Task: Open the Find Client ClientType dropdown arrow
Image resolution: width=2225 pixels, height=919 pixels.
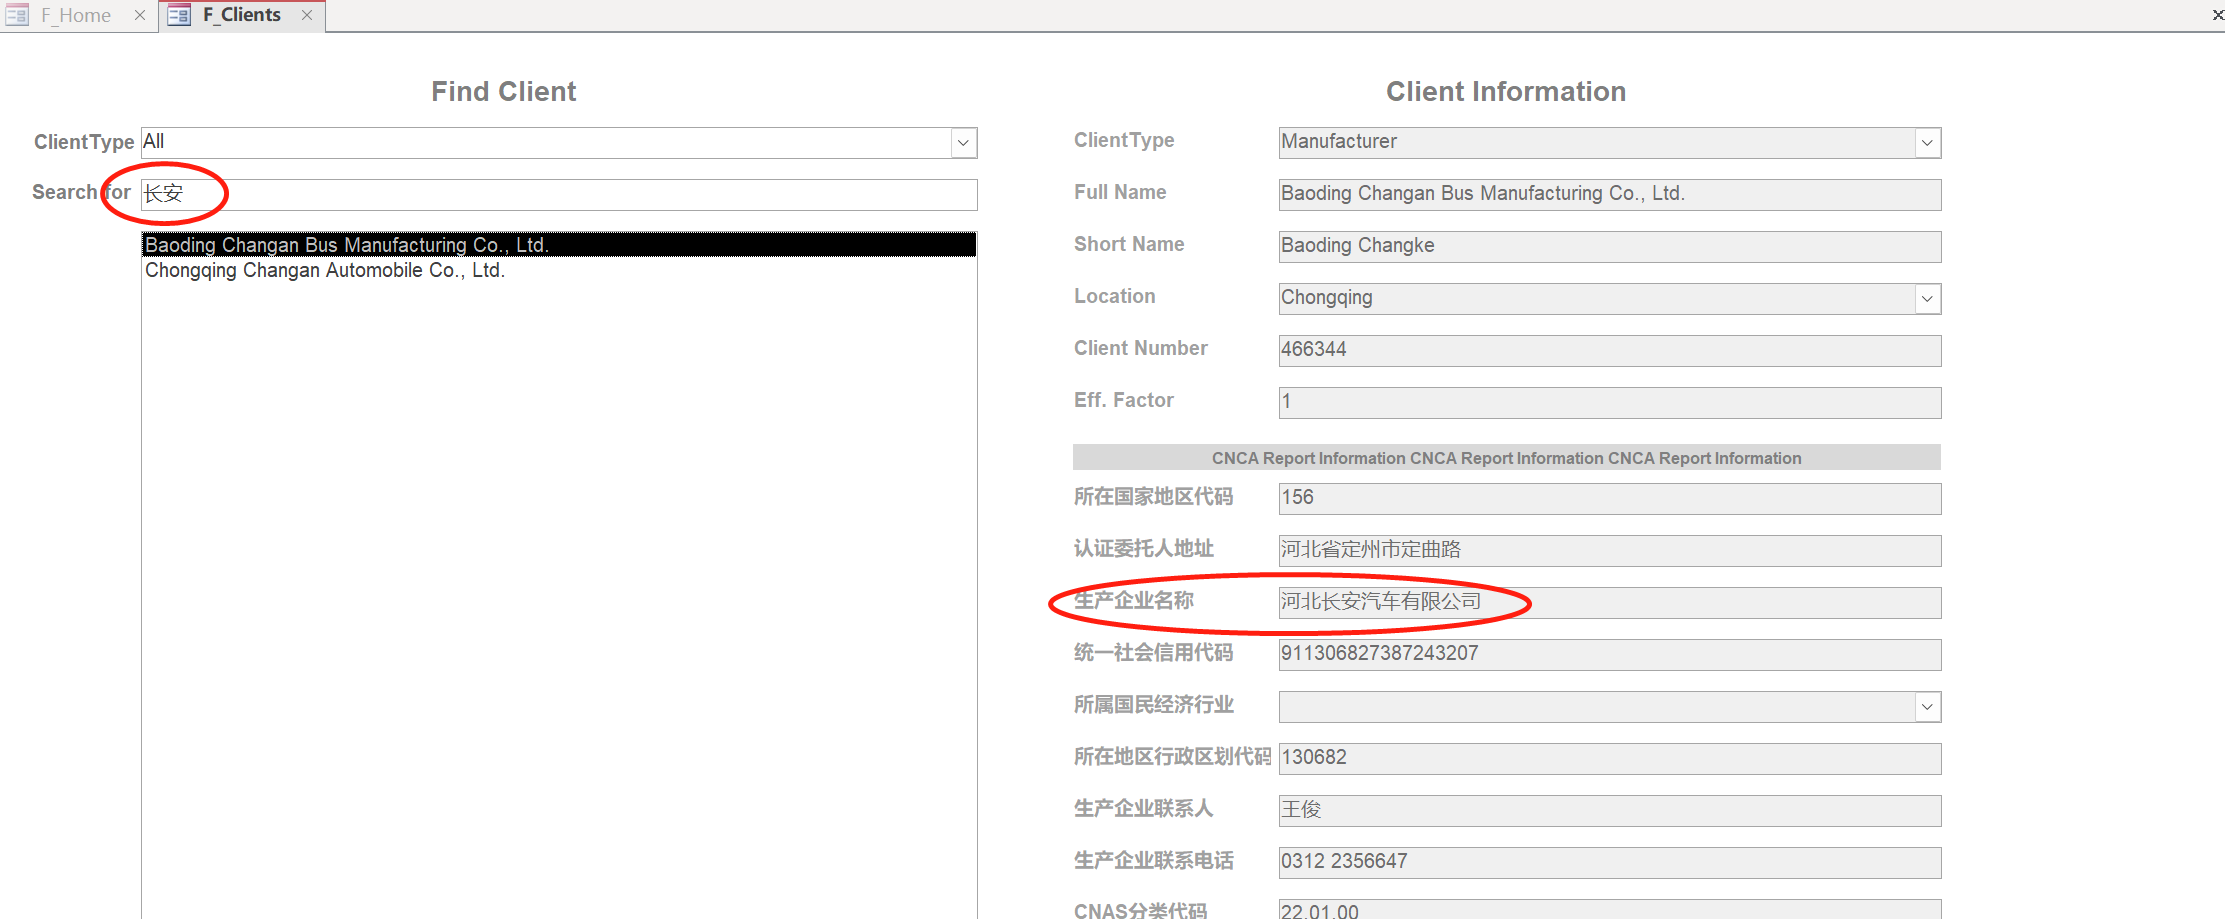Action: pos(963,143)
